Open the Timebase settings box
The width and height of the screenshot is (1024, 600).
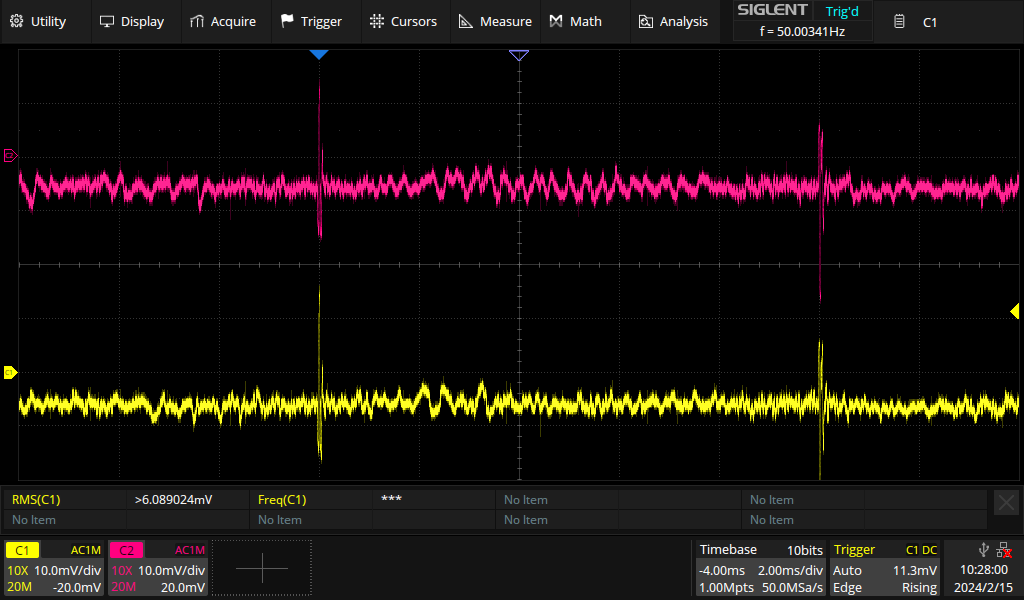coord(761,569)
